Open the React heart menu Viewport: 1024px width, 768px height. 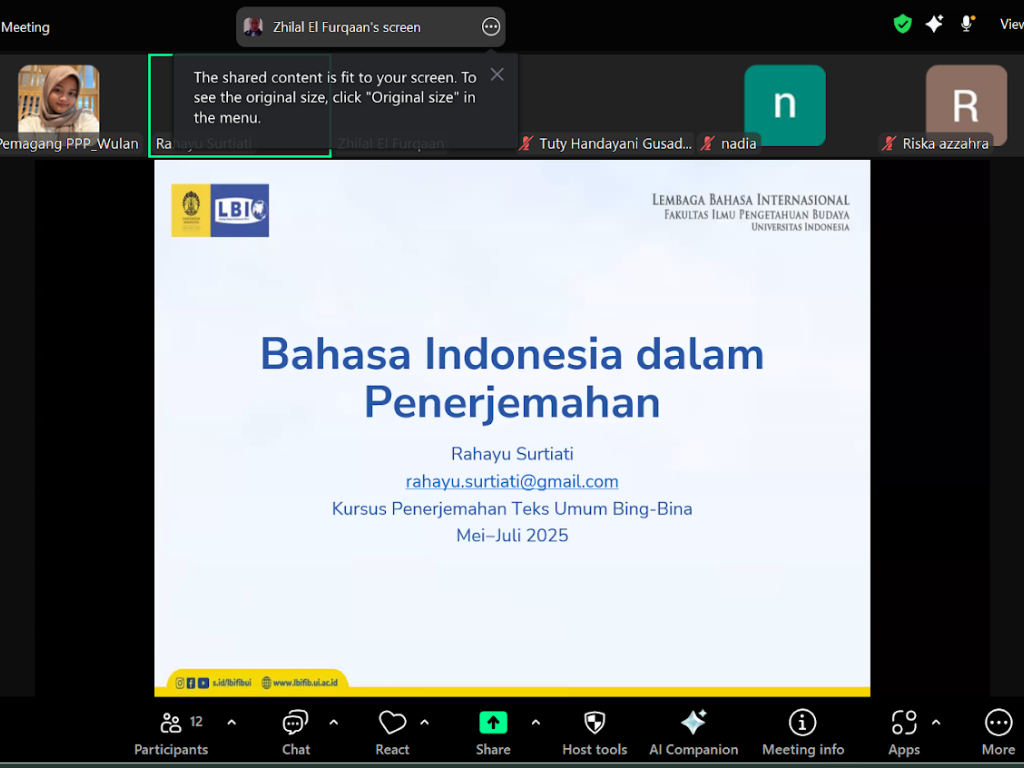(392, 733)
